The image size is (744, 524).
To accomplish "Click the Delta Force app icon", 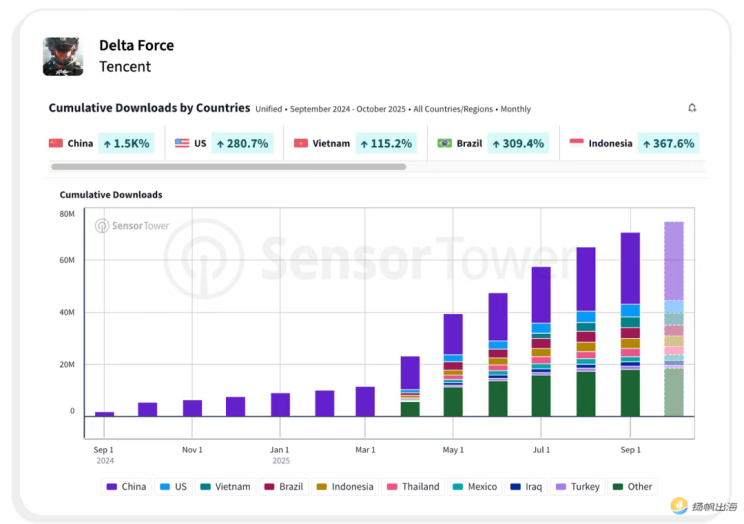I will (x=63, y=56).
